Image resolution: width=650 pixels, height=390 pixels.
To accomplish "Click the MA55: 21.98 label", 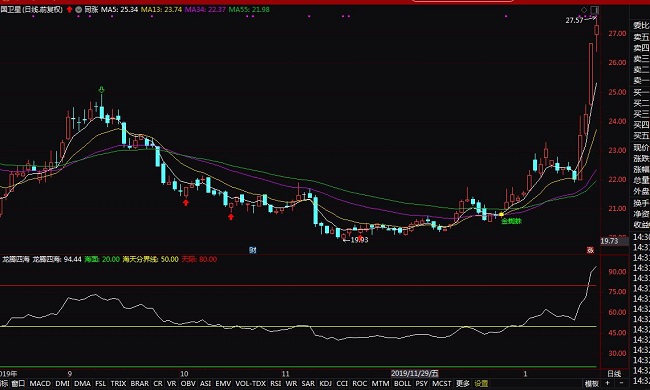I will 249,9.
